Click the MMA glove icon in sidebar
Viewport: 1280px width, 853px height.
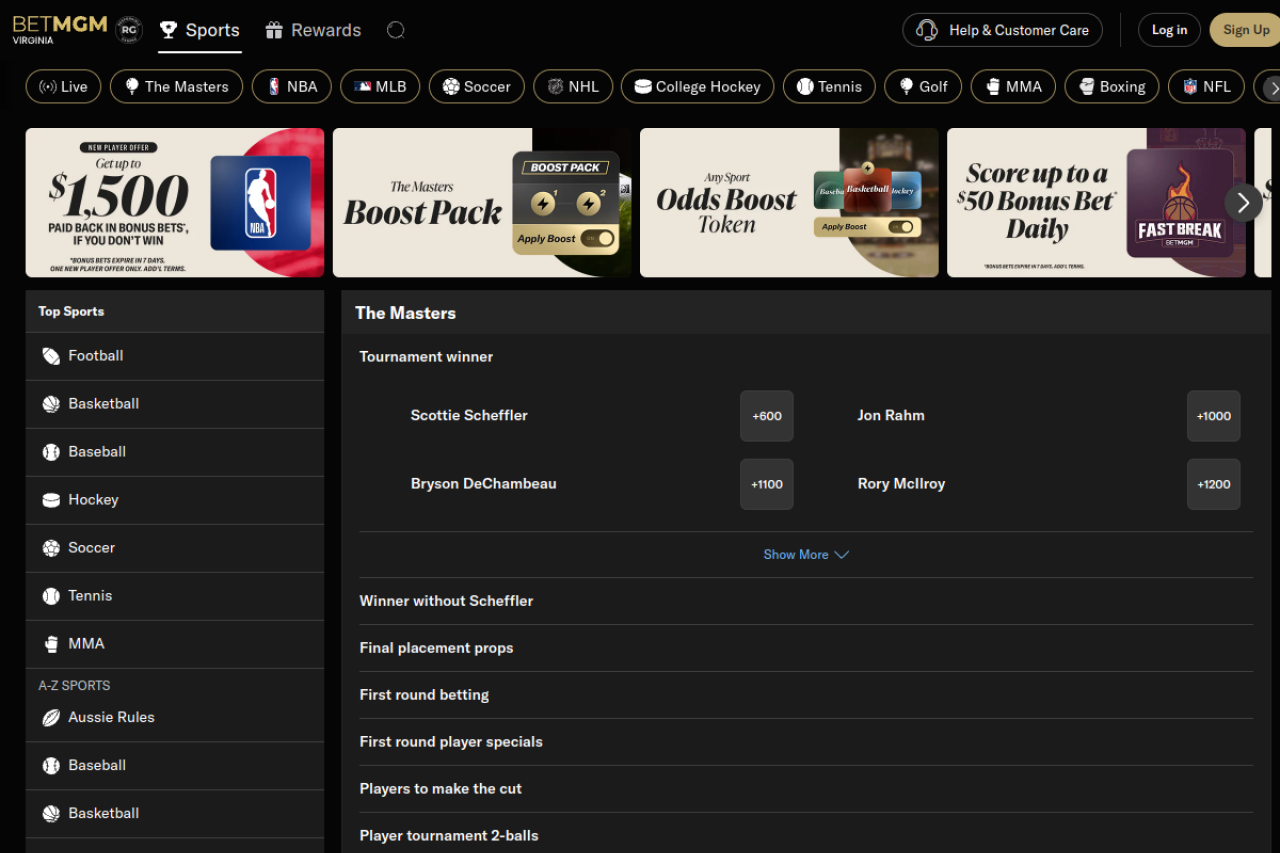(x=51, y=644)
